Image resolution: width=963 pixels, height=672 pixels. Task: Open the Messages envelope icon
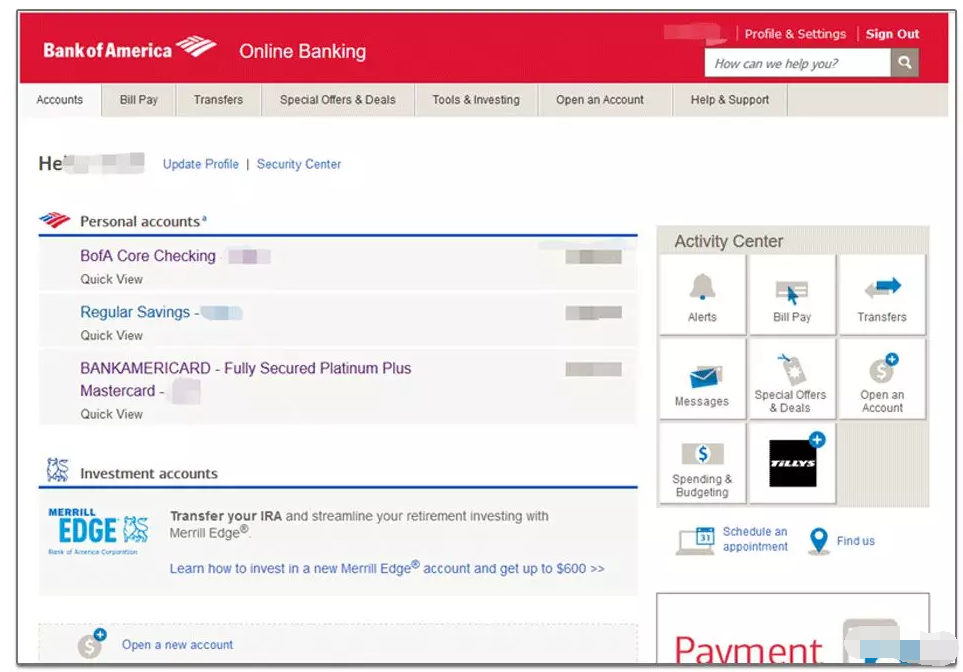[702, 378]
